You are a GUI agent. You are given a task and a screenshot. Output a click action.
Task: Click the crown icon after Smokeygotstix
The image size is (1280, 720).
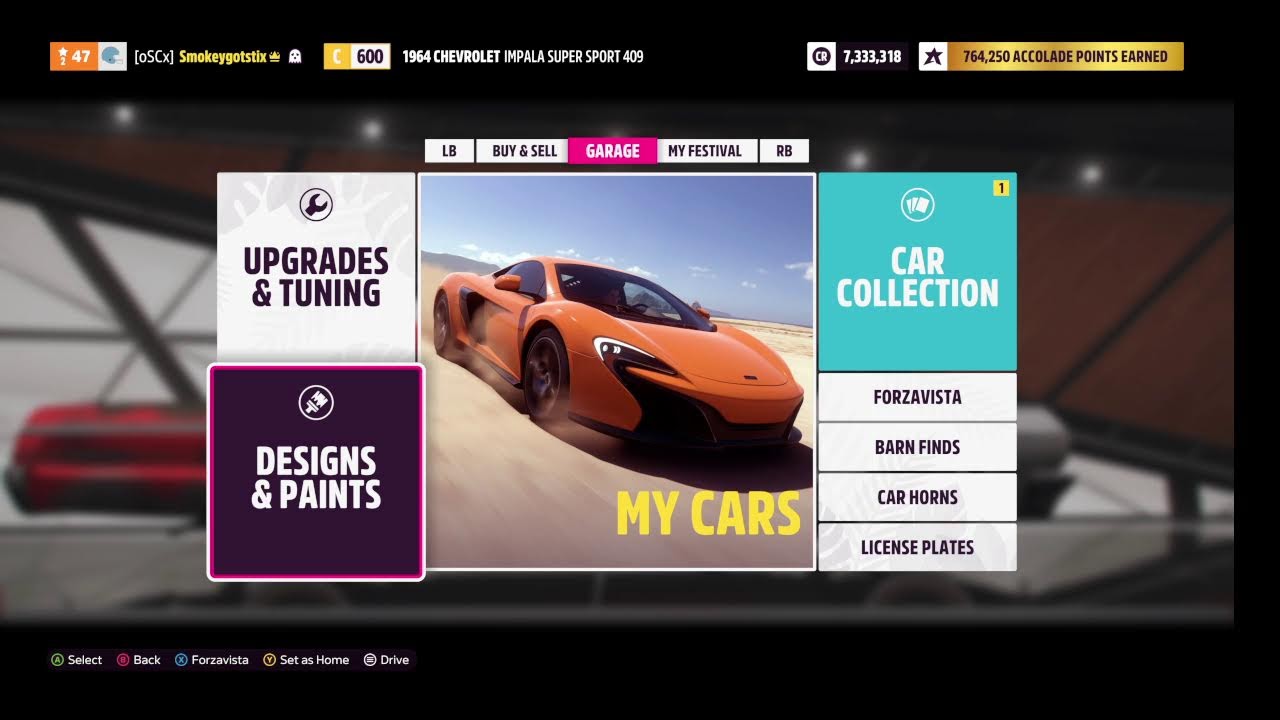point(275,57)
